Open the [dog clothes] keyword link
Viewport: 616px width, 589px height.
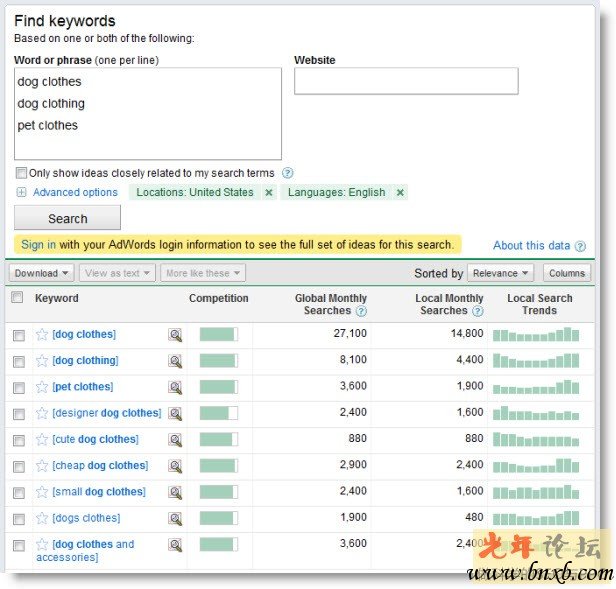click(x=84, y=334)
